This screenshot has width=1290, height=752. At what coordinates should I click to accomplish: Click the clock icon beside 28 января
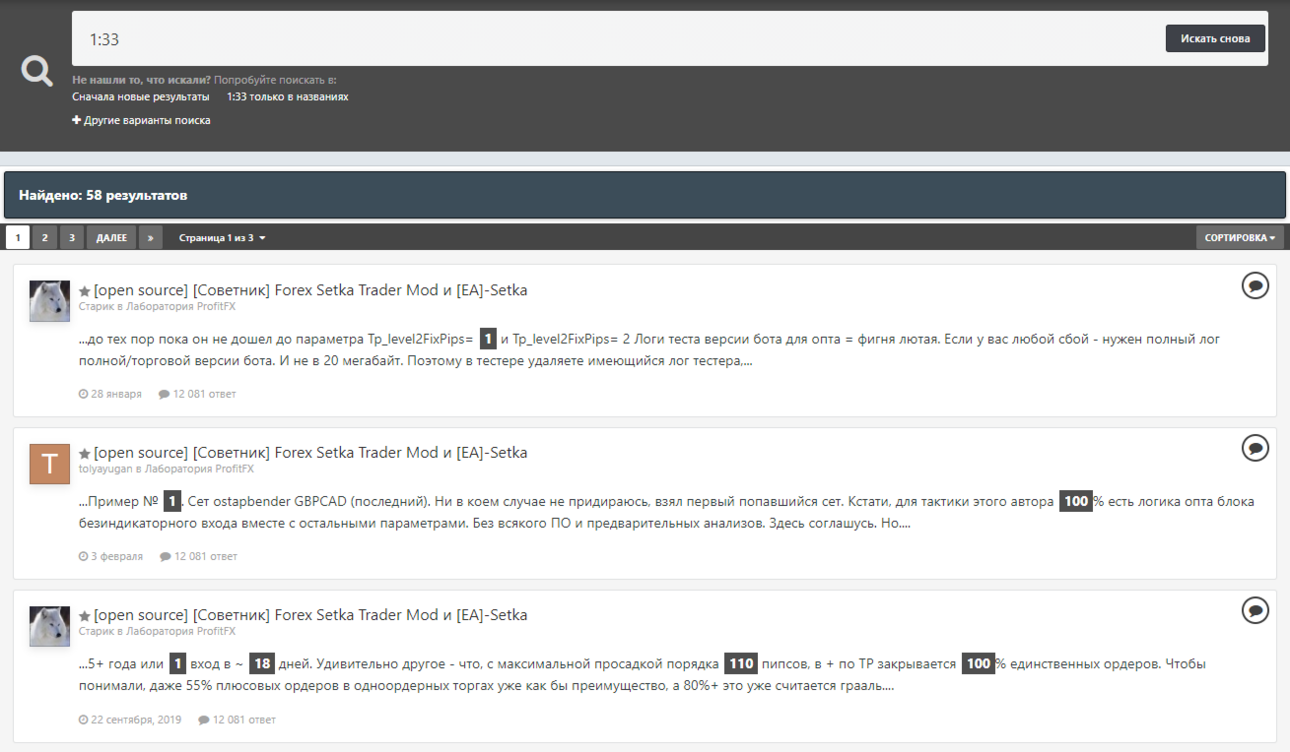pos(83,394)
